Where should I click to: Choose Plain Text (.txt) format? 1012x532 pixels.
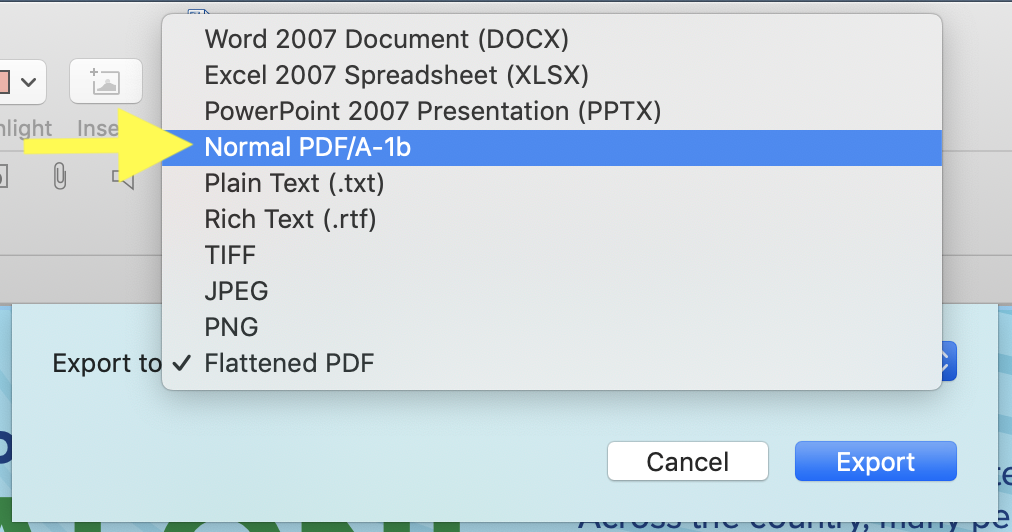pos(294,184)
